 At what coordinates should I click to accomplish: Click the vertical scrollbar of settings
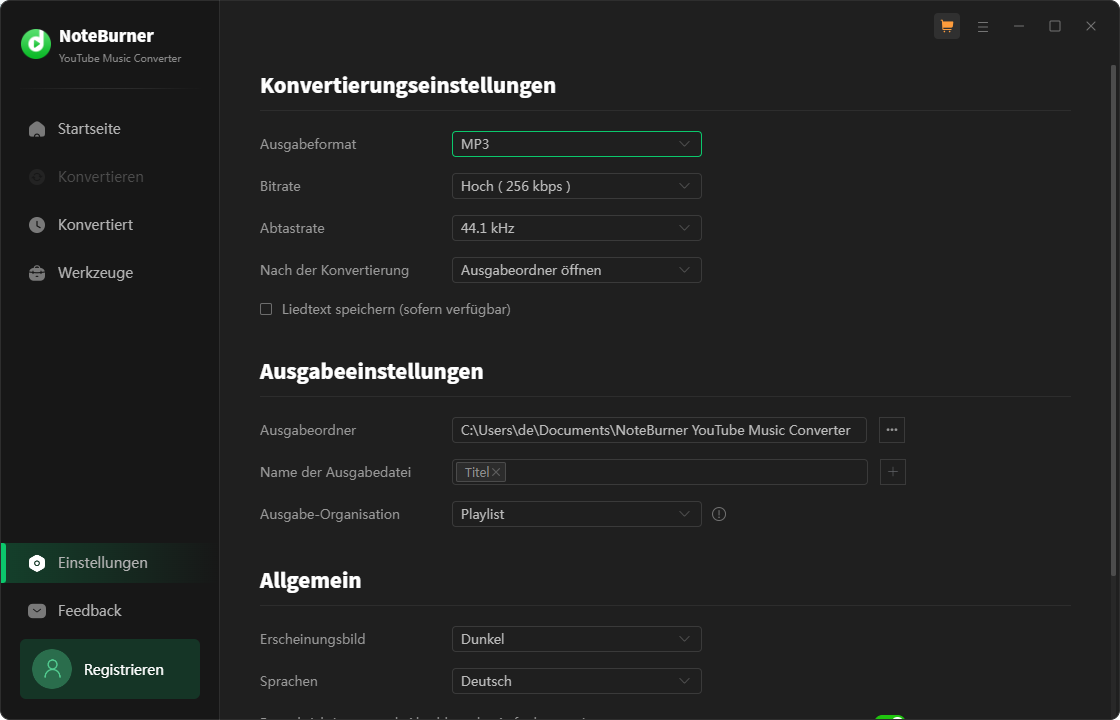point(1113,321)
